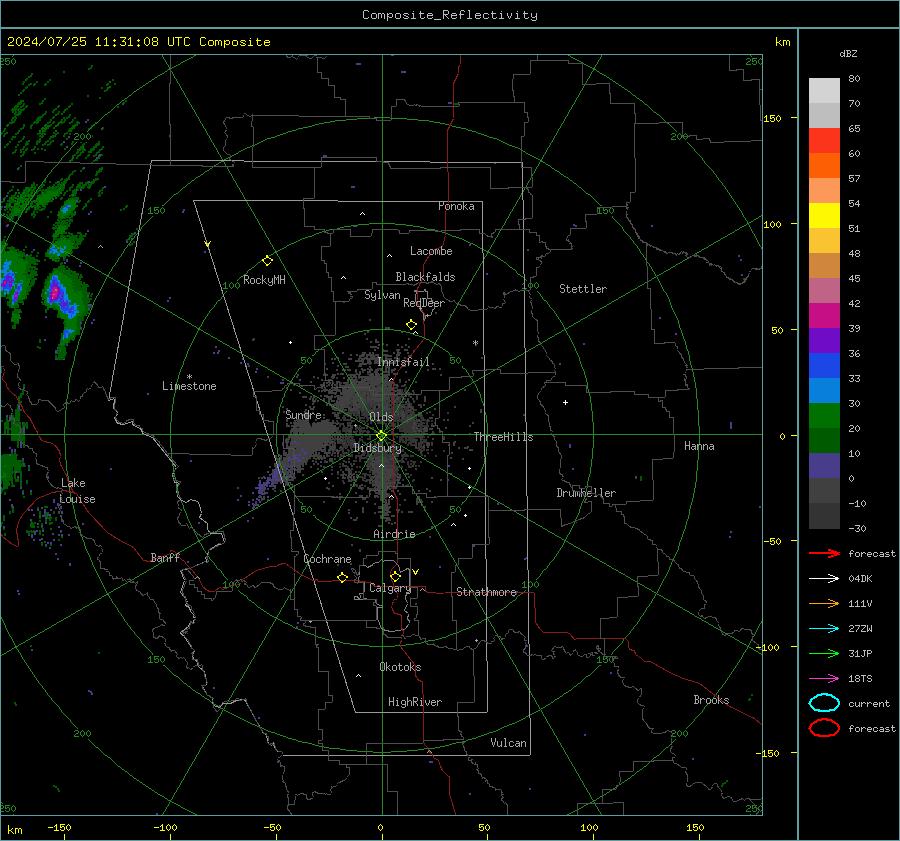Click the Composite_Reflectivity title

click(450, 15)
